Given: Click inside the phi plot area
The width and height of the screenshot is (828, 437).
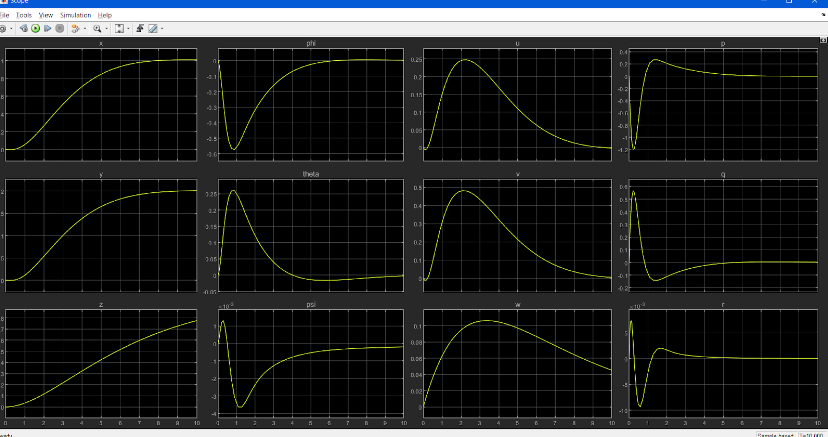Looking at the screenshot, I should pyautogui.click(x=310, y=105).
